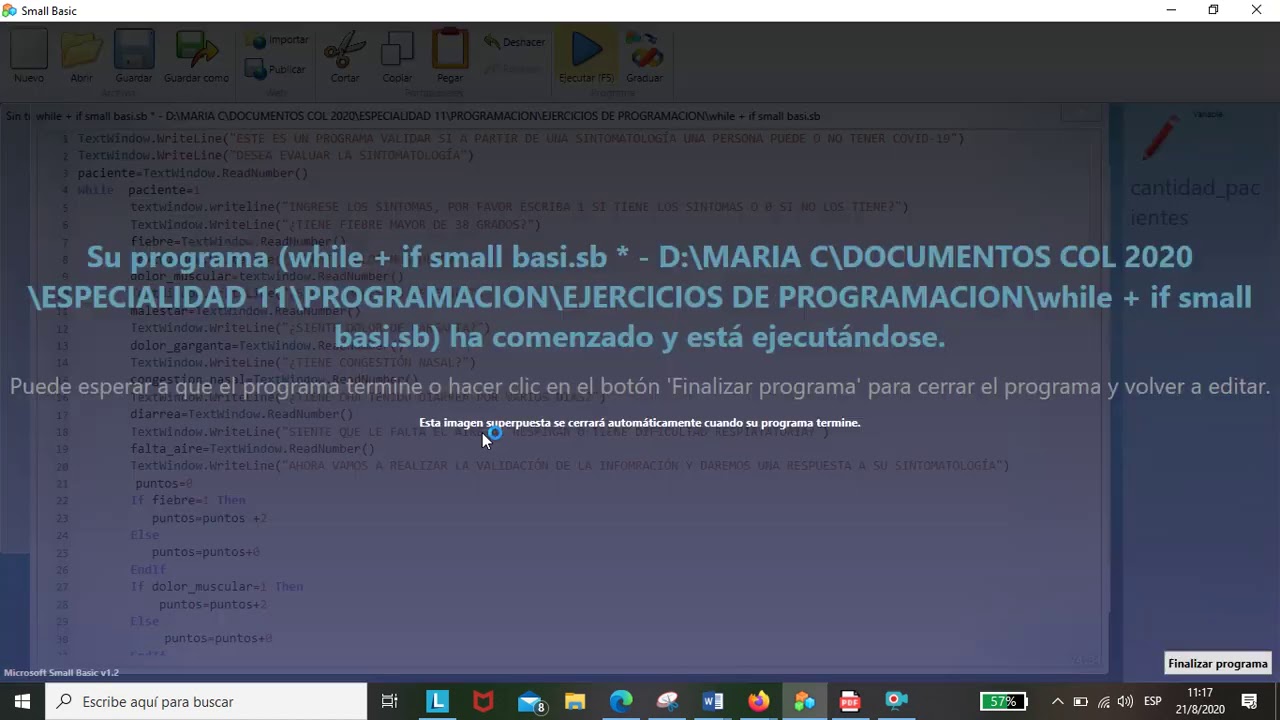Open the PDF reader taskbar icon

851,702
